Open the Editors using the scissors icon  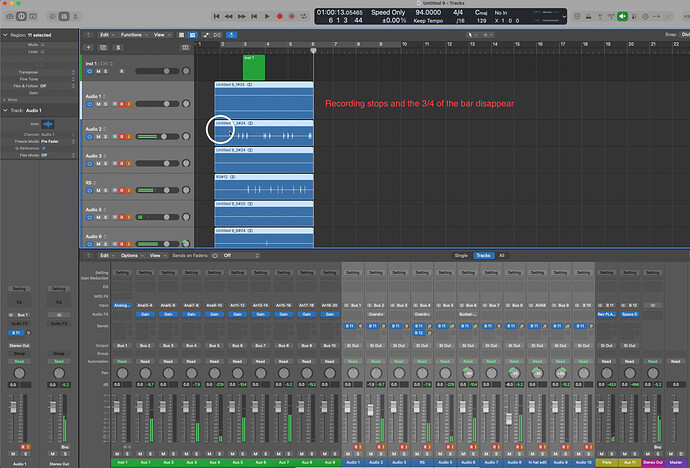(x=75, y=16)
